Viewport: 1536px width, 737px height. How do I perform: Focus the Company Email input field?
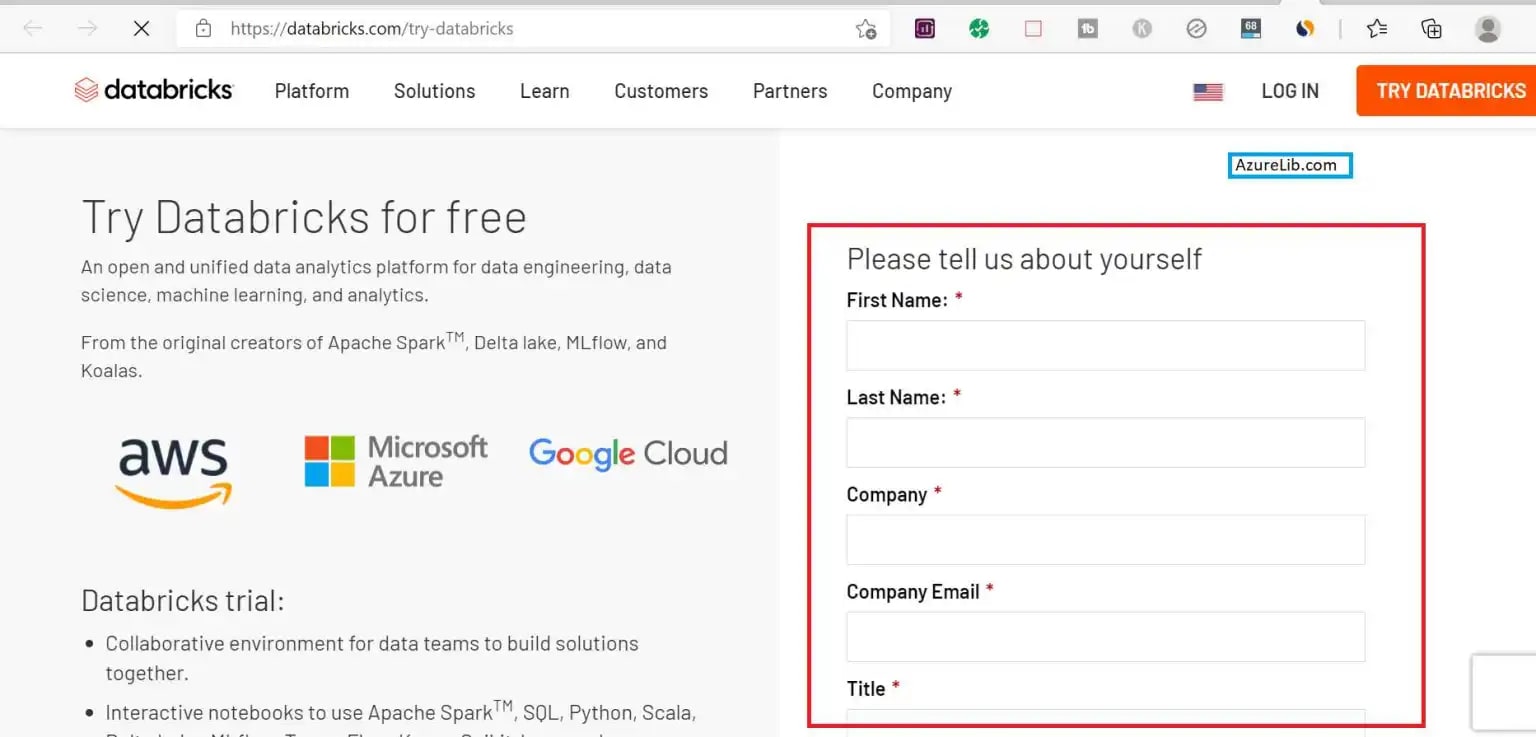1105,636
